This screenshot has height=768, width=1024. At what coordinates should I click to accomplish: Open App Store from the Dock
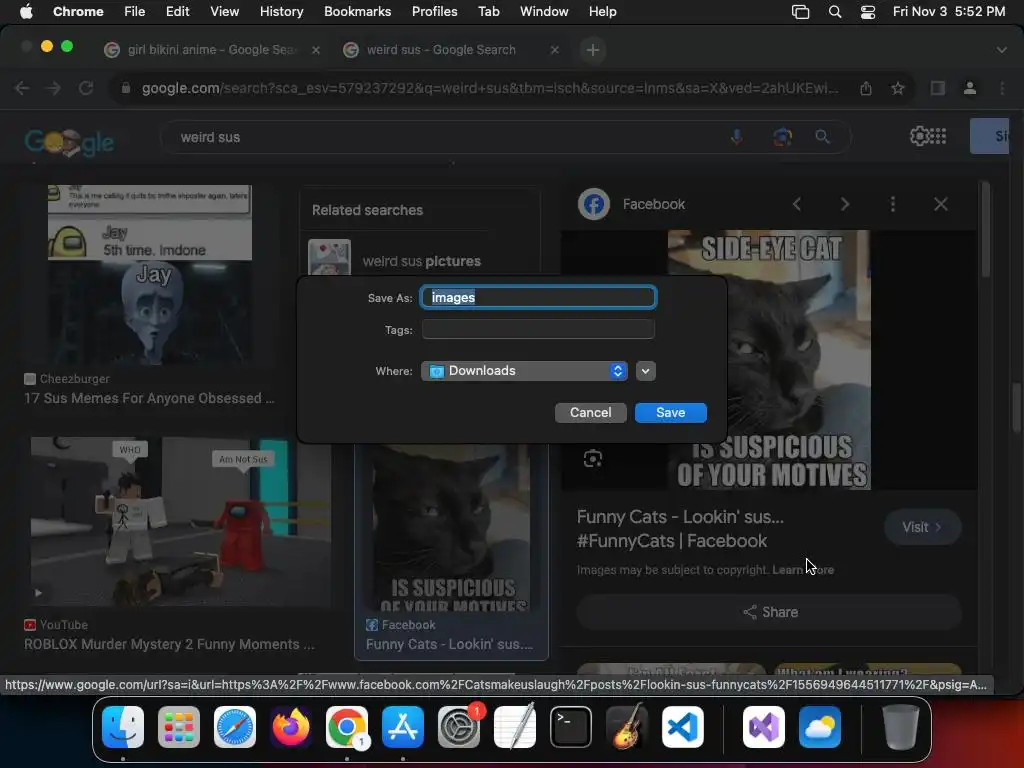coord(403,727)
